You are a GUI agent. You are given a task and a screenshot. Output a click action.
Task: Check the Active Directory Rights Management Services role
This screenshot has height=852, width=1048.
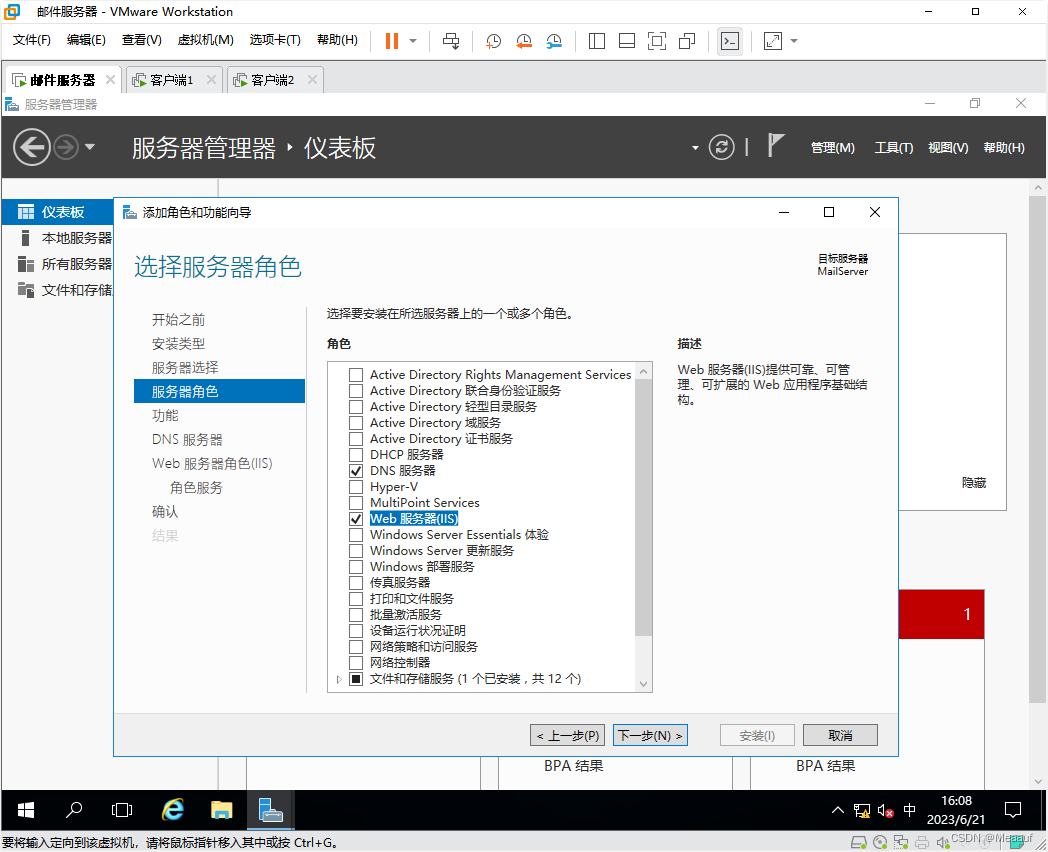(x=356, y=375)
